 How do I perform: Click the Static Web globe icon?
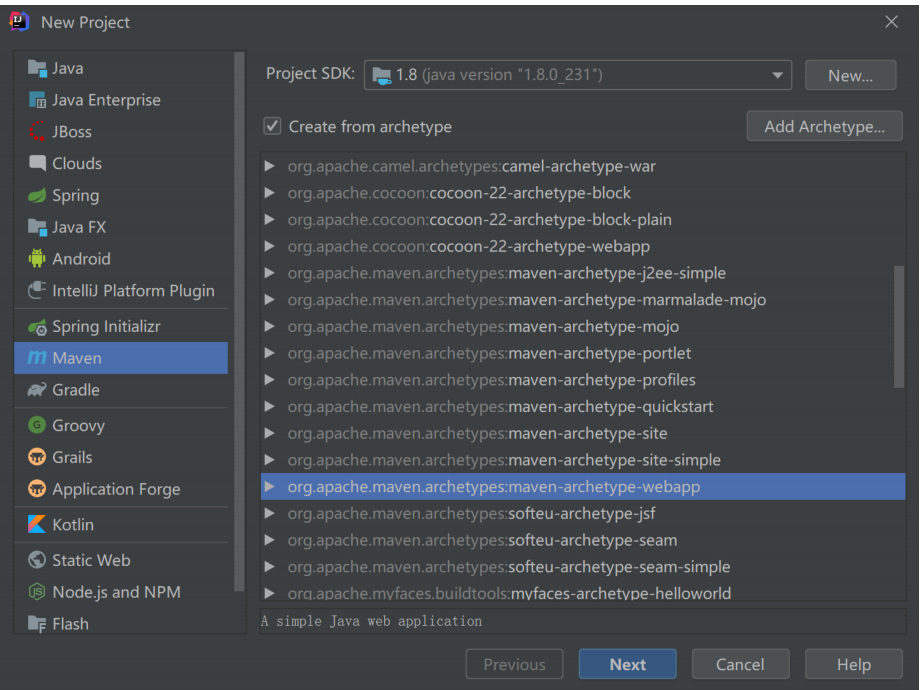coord(37,560)
